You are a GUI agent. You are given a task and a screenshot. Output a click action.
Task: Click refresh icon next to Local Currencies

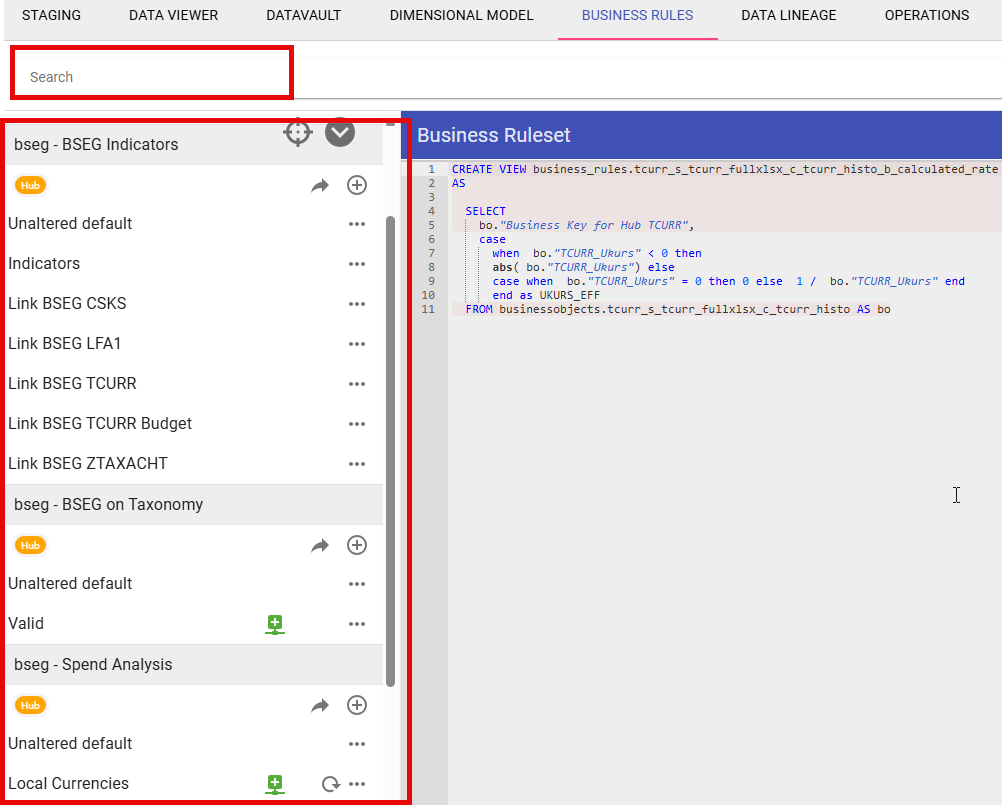coord(330,784)
